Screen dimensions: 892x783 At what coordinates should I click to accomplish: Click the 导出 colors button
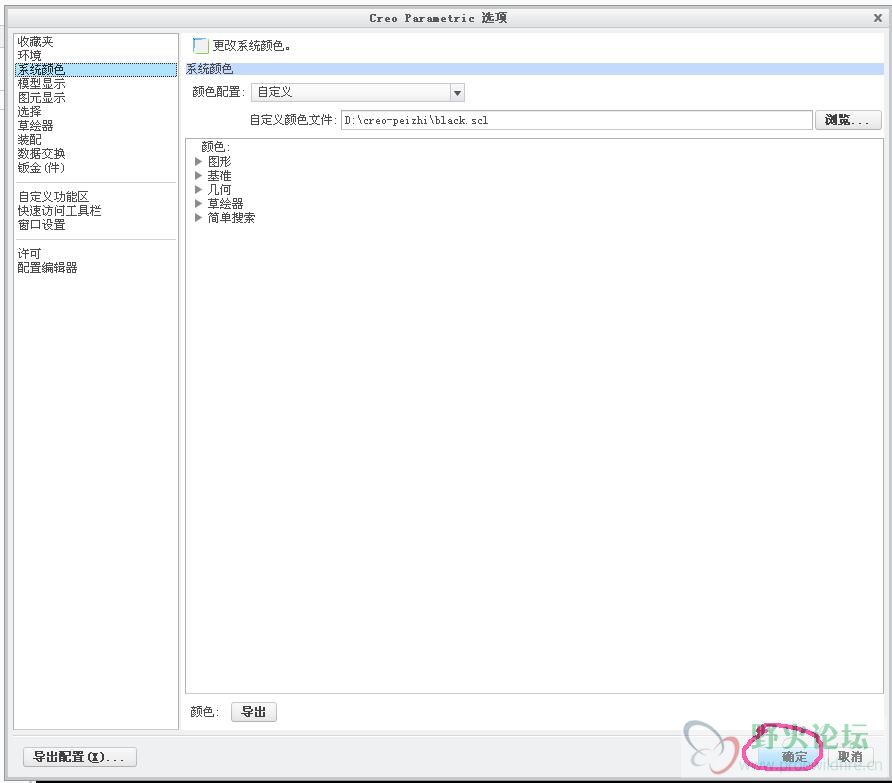(x=254, y=712)
